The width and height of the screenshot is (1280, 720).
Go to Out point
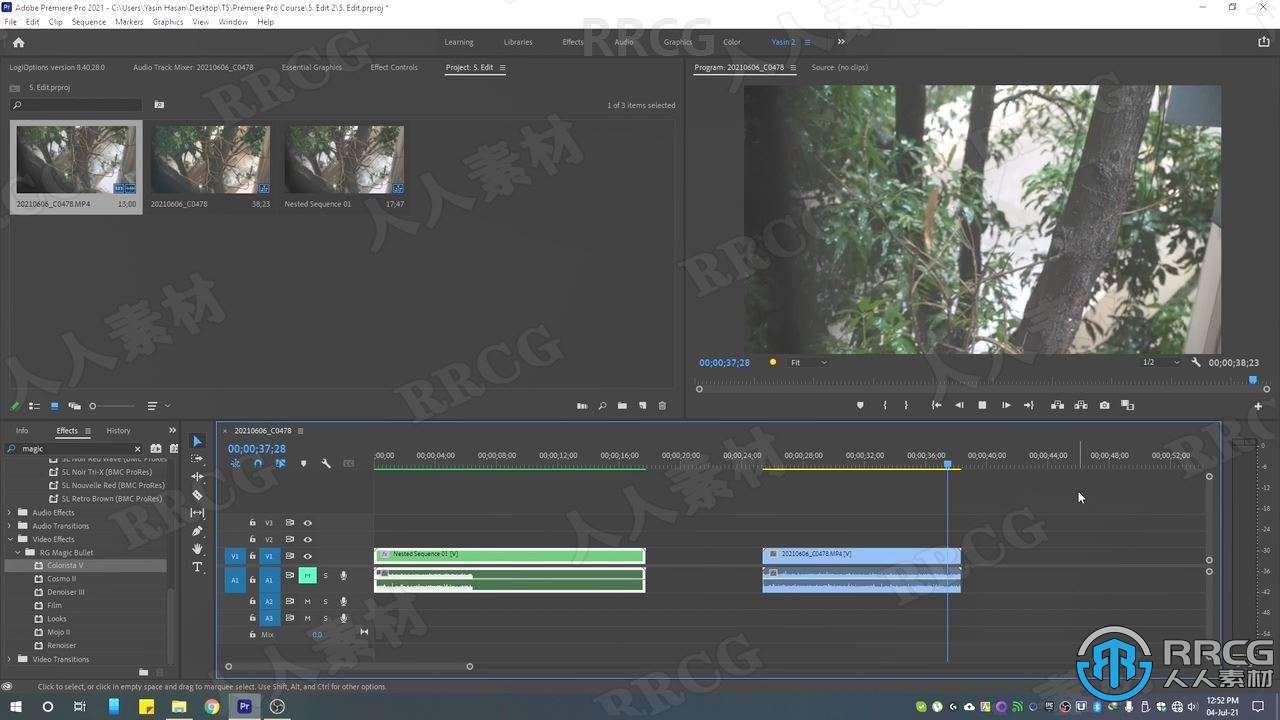[x=1028, y=405]
